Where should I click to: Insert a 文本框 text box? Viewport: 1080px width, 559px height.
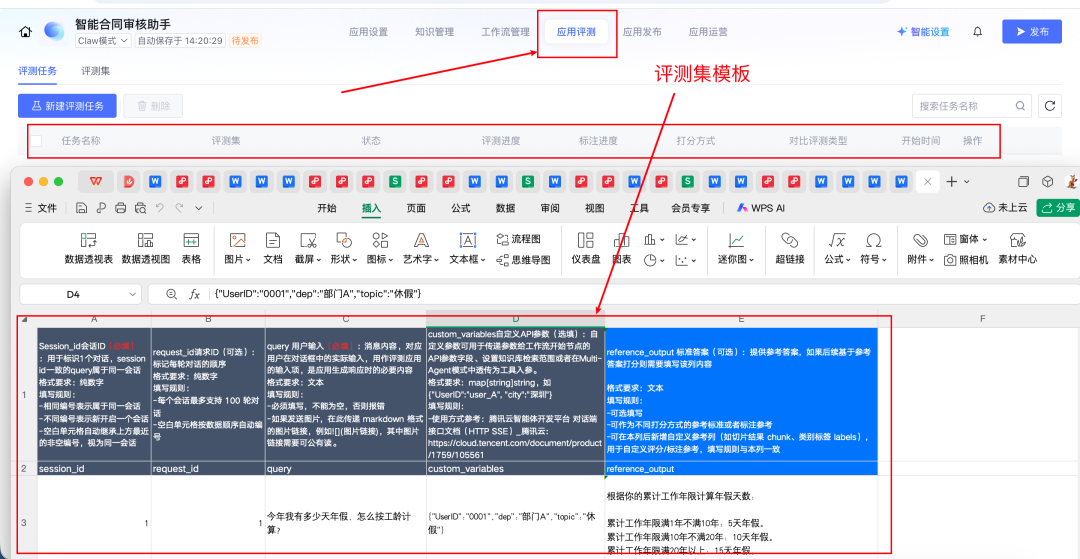[468, 249]
